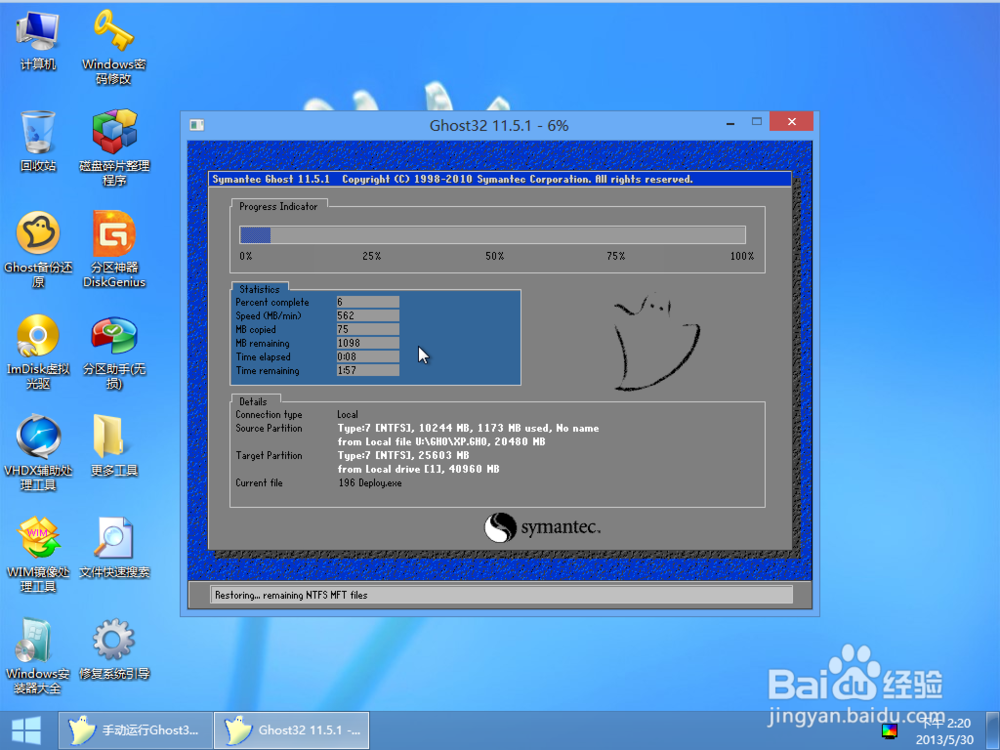
Task: Launch 磁盘碎片整理程序 desktop icon
Action: click(114, 147)
